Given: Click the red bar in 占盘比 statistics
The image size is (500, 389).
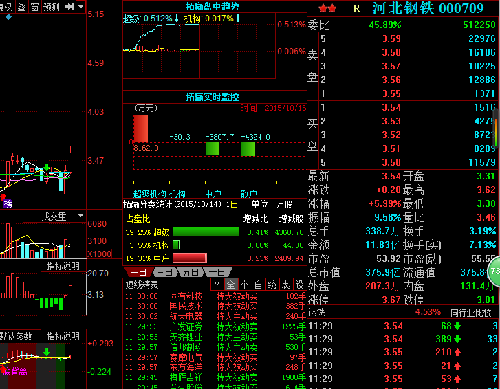Looking at the screenshot, I should [x=190, y=258].
